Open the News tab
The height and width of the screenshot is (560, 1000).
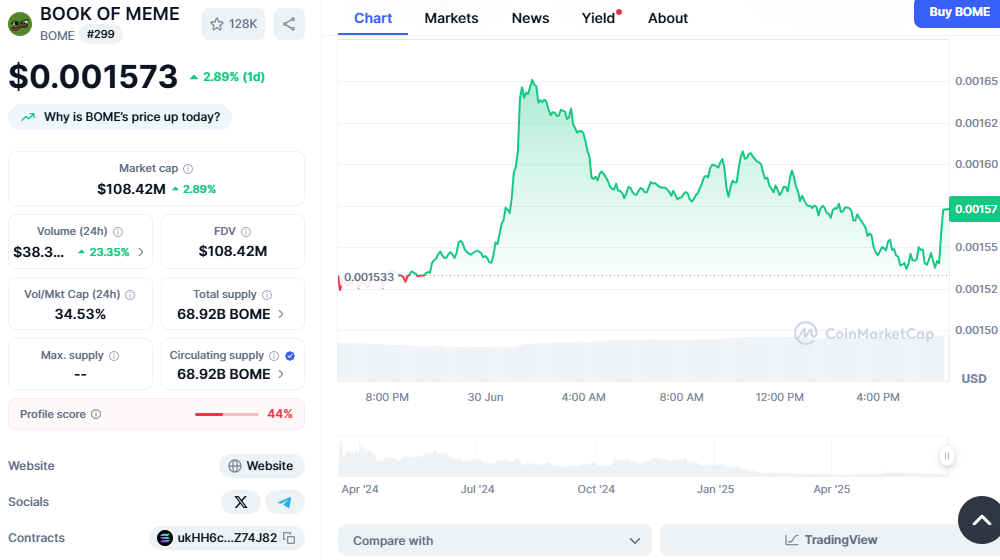coord(530,18)
